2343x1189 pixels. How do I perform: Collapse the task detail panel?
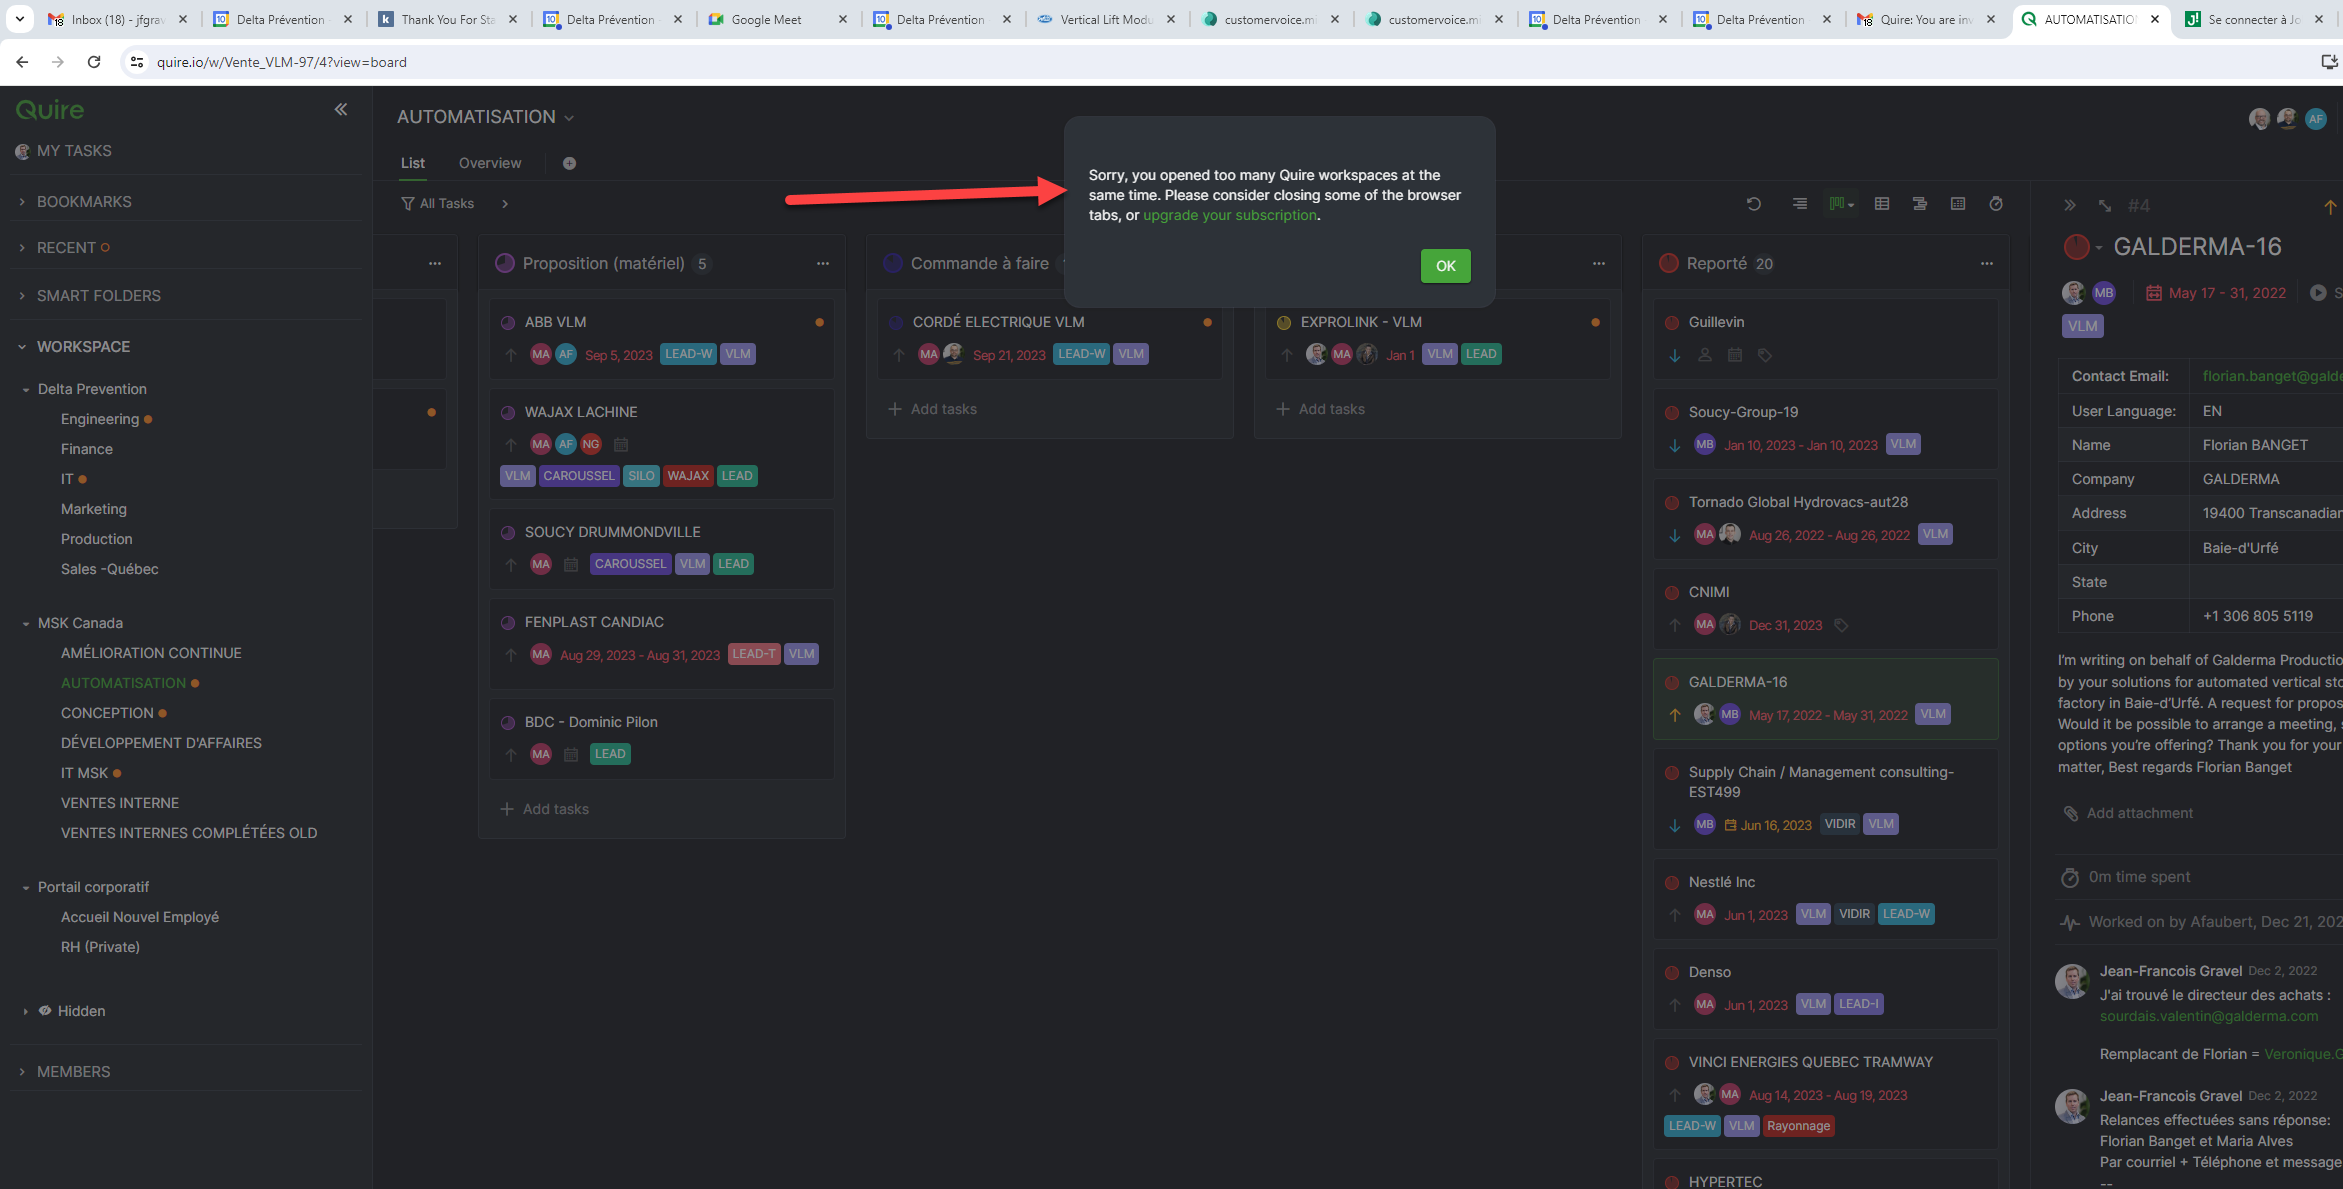point(2070,206)
